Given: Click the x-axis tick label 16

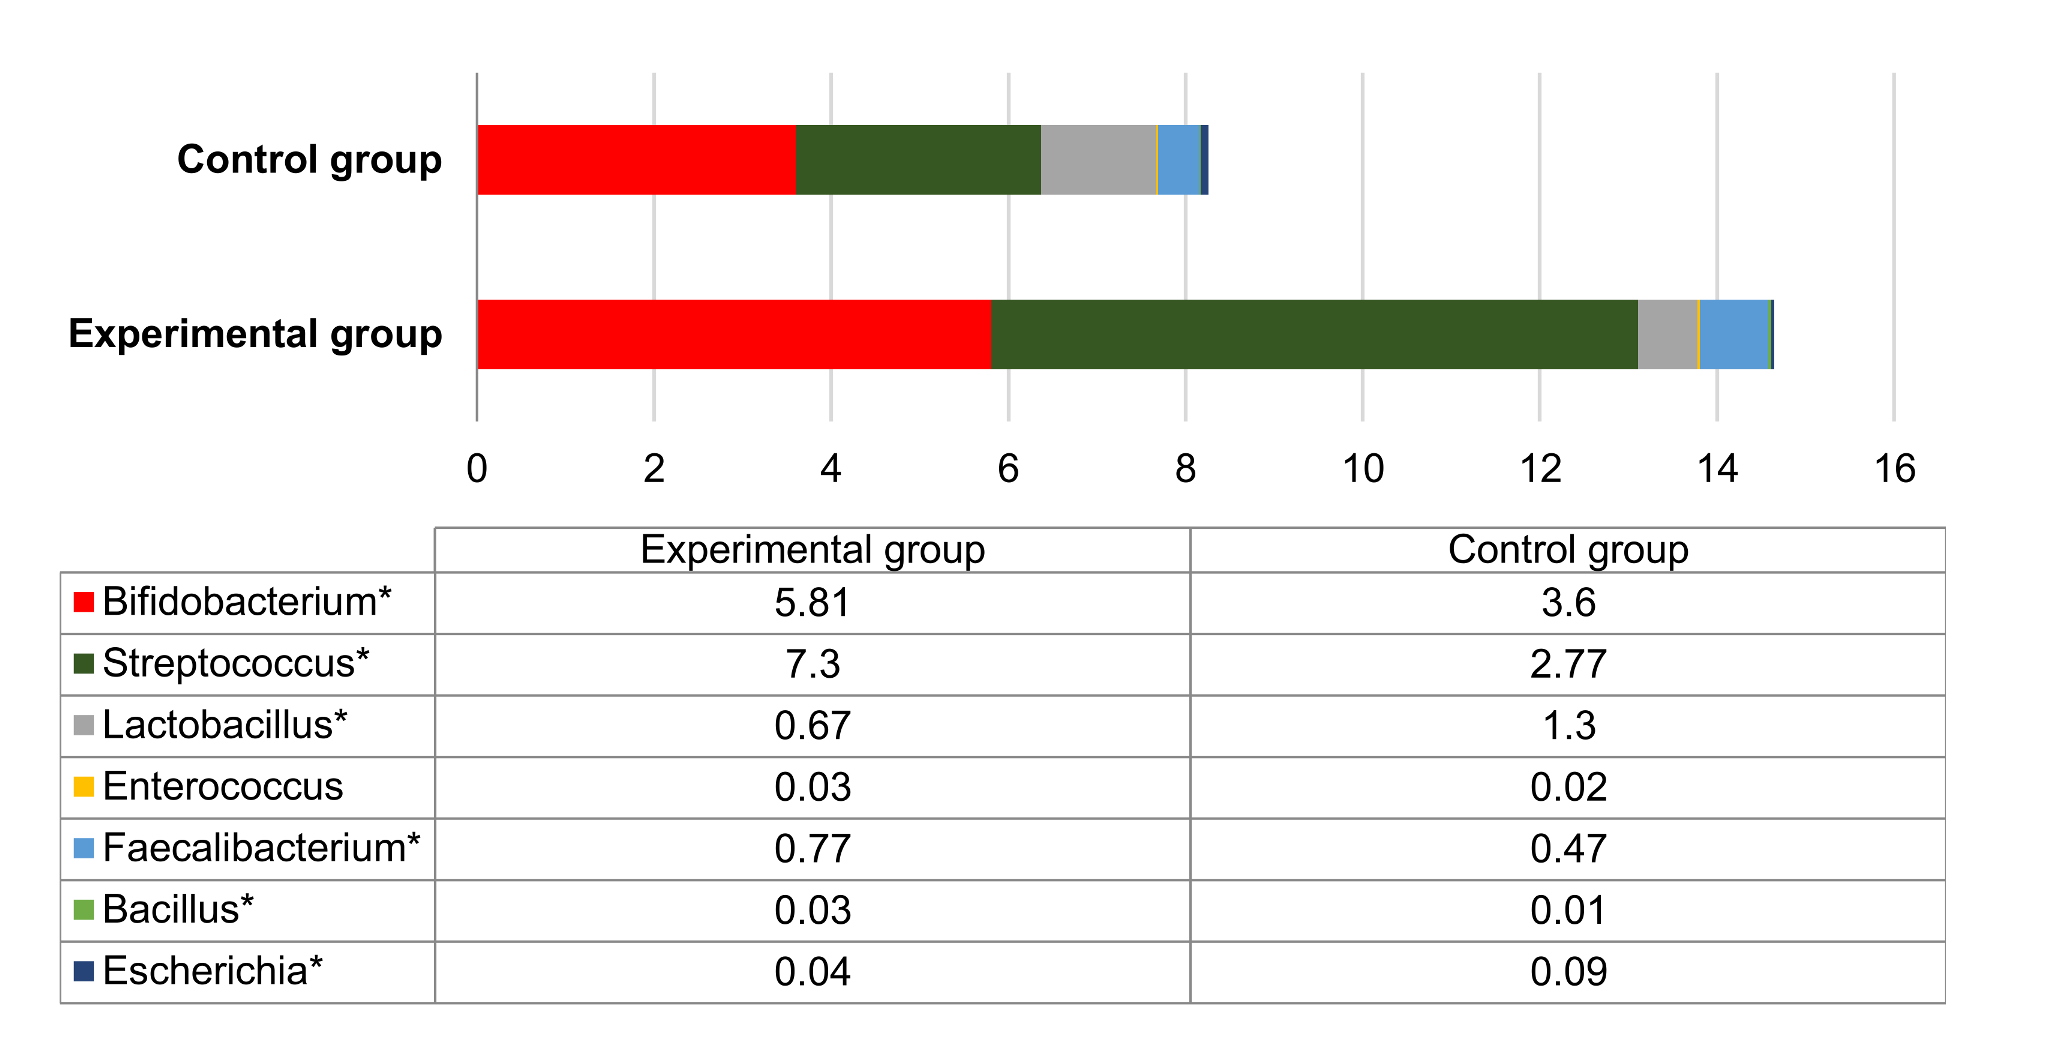Looking at the screenshot, I should [x=1894, y=469].
